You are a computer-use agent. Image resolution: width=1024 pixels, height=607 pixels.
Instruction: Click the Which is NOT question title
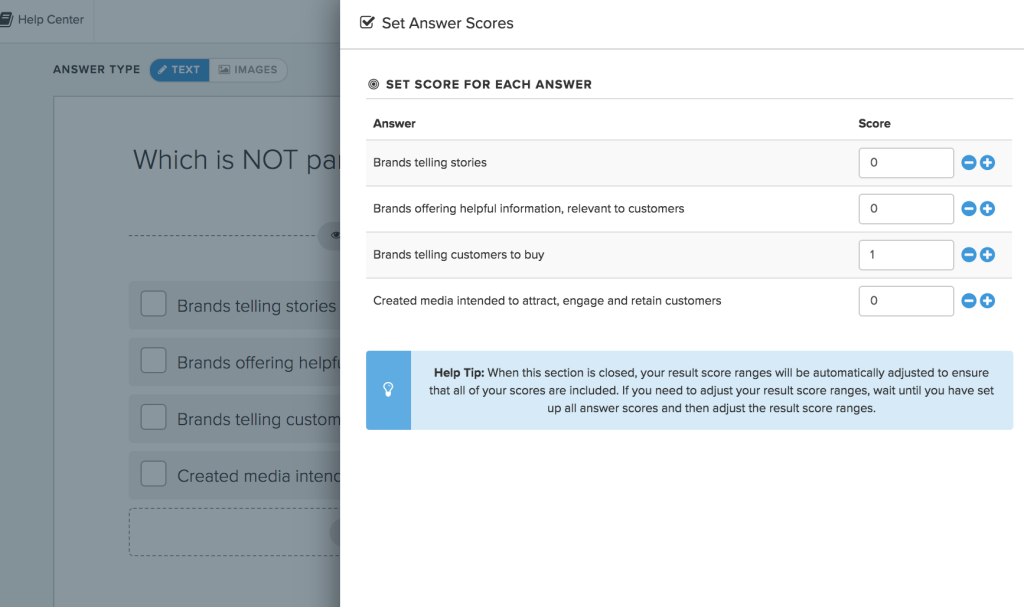[x=236, y=160]
